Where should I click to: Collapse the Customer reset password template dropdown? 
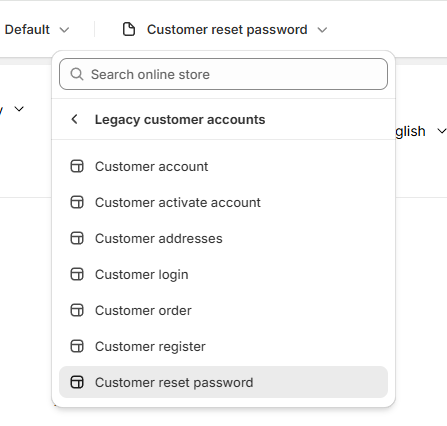pyautogui.click(x=322, y=30)
